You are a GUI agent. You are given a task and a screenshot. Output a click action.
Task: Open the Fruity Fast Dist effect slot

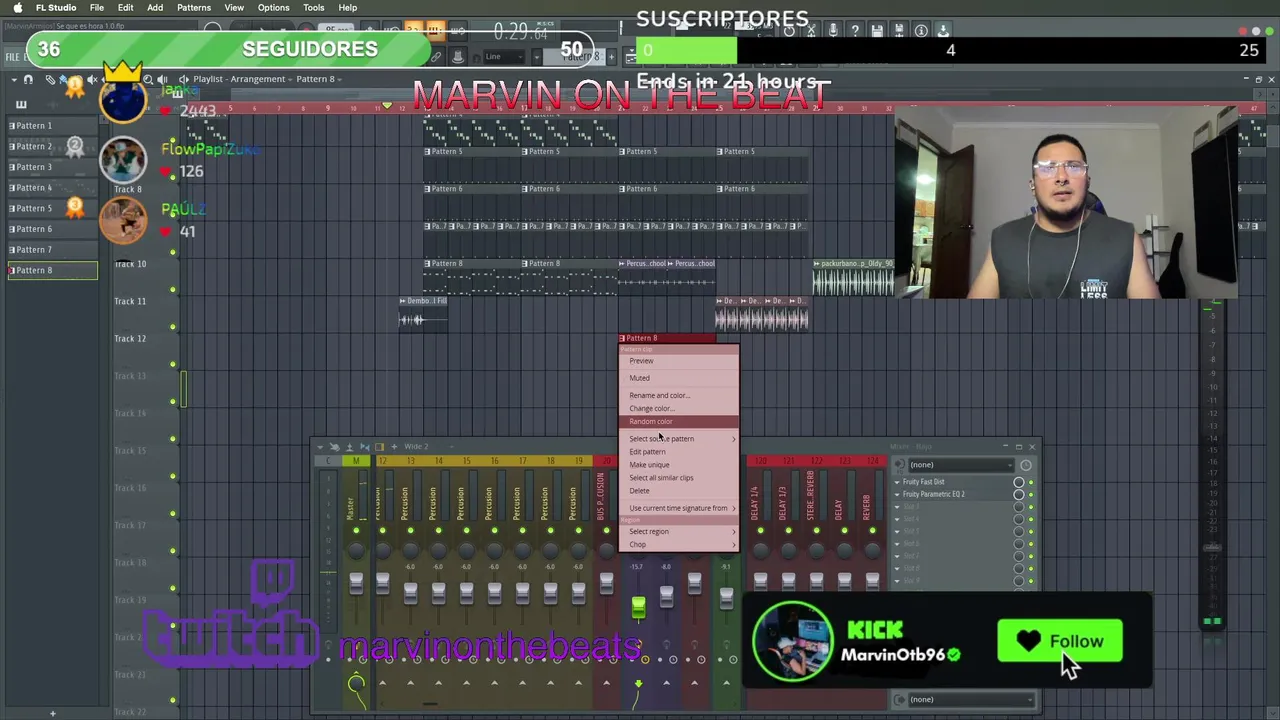(x=955, y=482)
